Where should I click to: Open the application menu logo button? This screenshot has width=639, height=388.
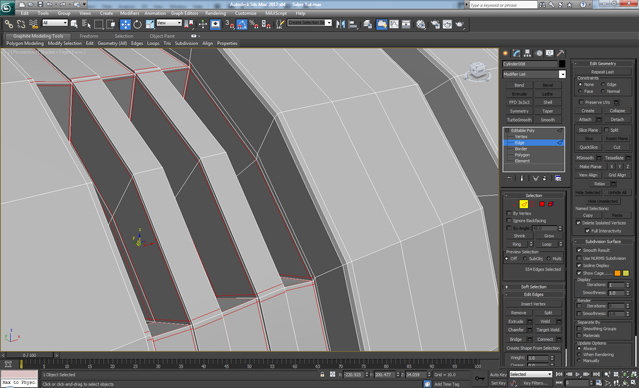click(7, 7)
